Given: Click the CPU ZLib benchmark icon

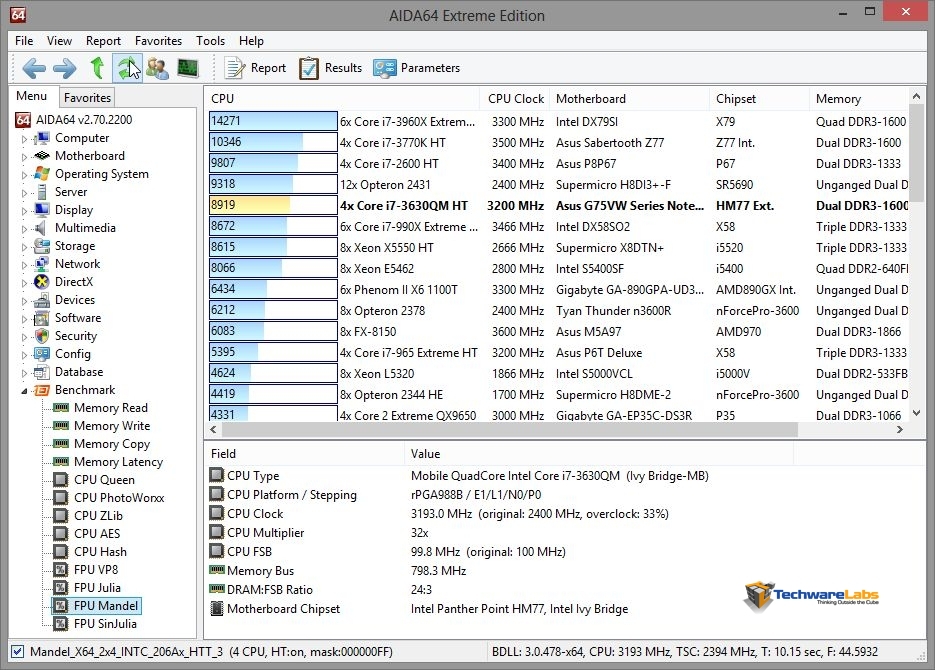Looking at the screenshot, I should tap(61, 516).
